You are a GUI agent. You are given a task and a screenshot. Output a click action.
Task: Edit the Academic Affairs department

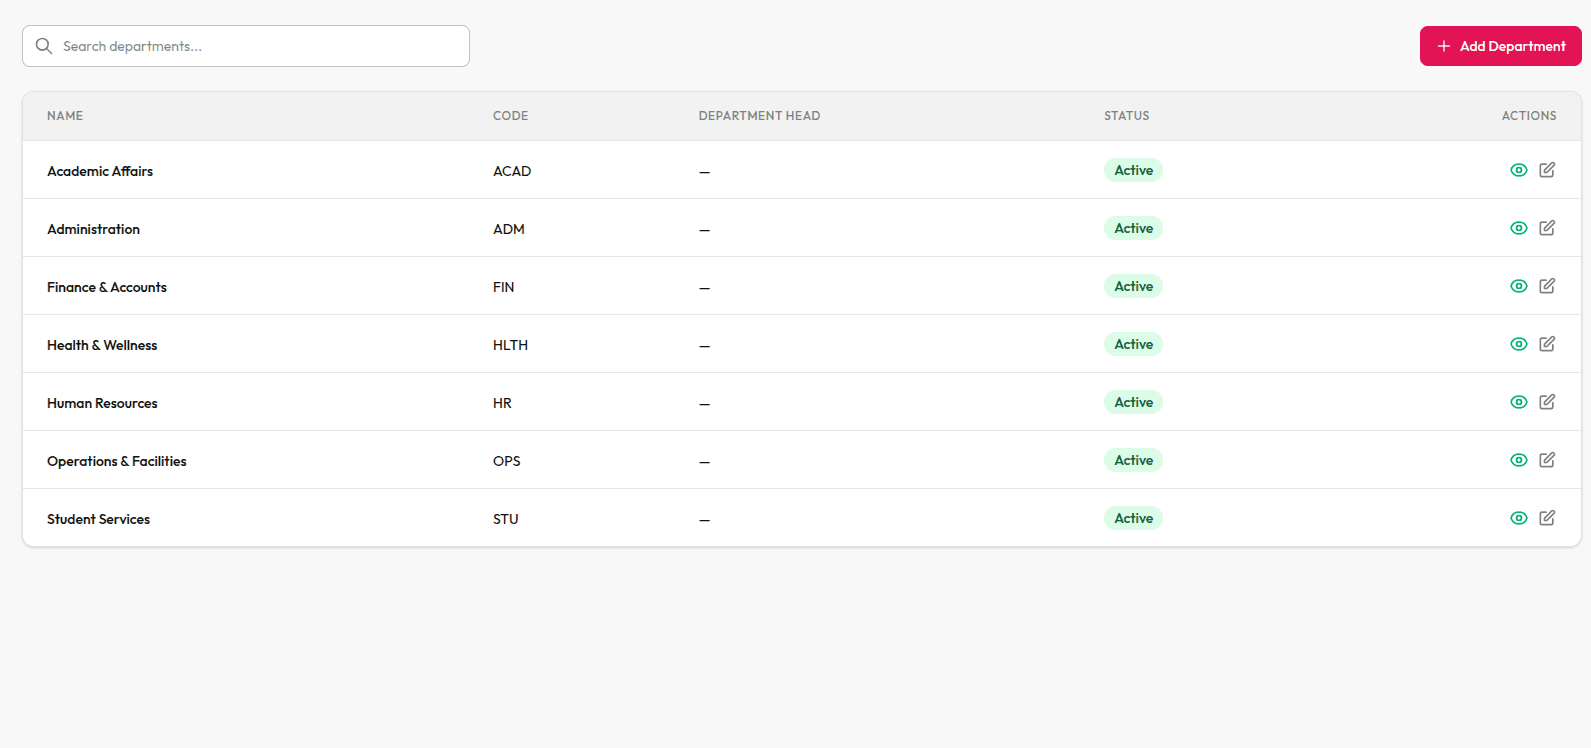1547,170
